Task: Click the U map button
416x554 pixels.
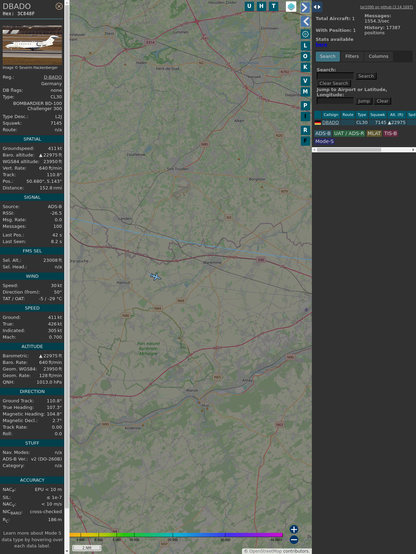Action: (250, 6)
